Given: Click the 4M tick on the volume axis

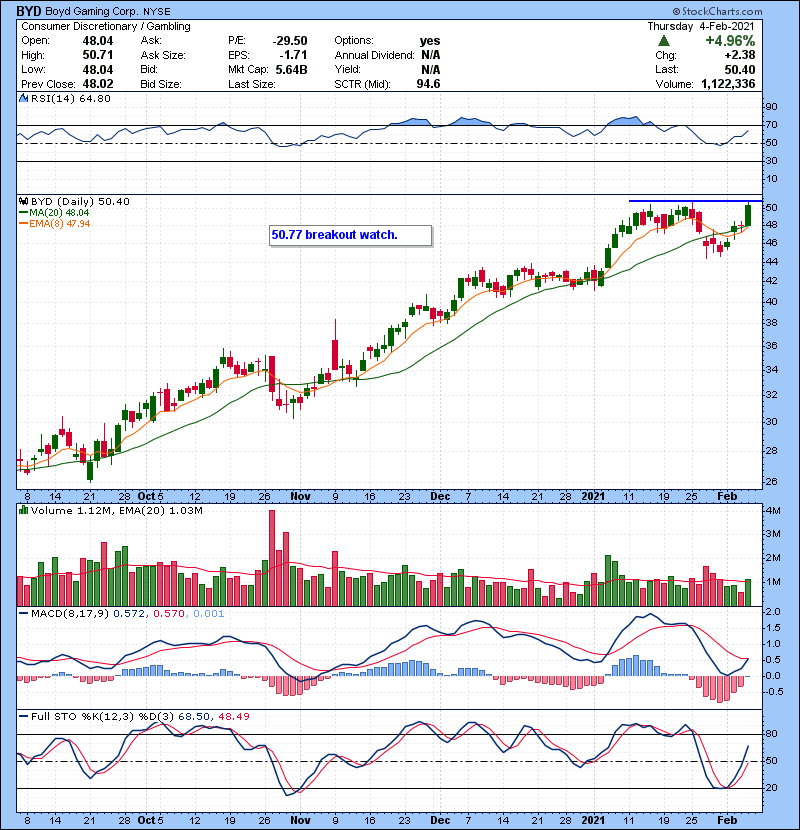Looking at the screenshot, I should pyautogui.click(x=772, y=511).
